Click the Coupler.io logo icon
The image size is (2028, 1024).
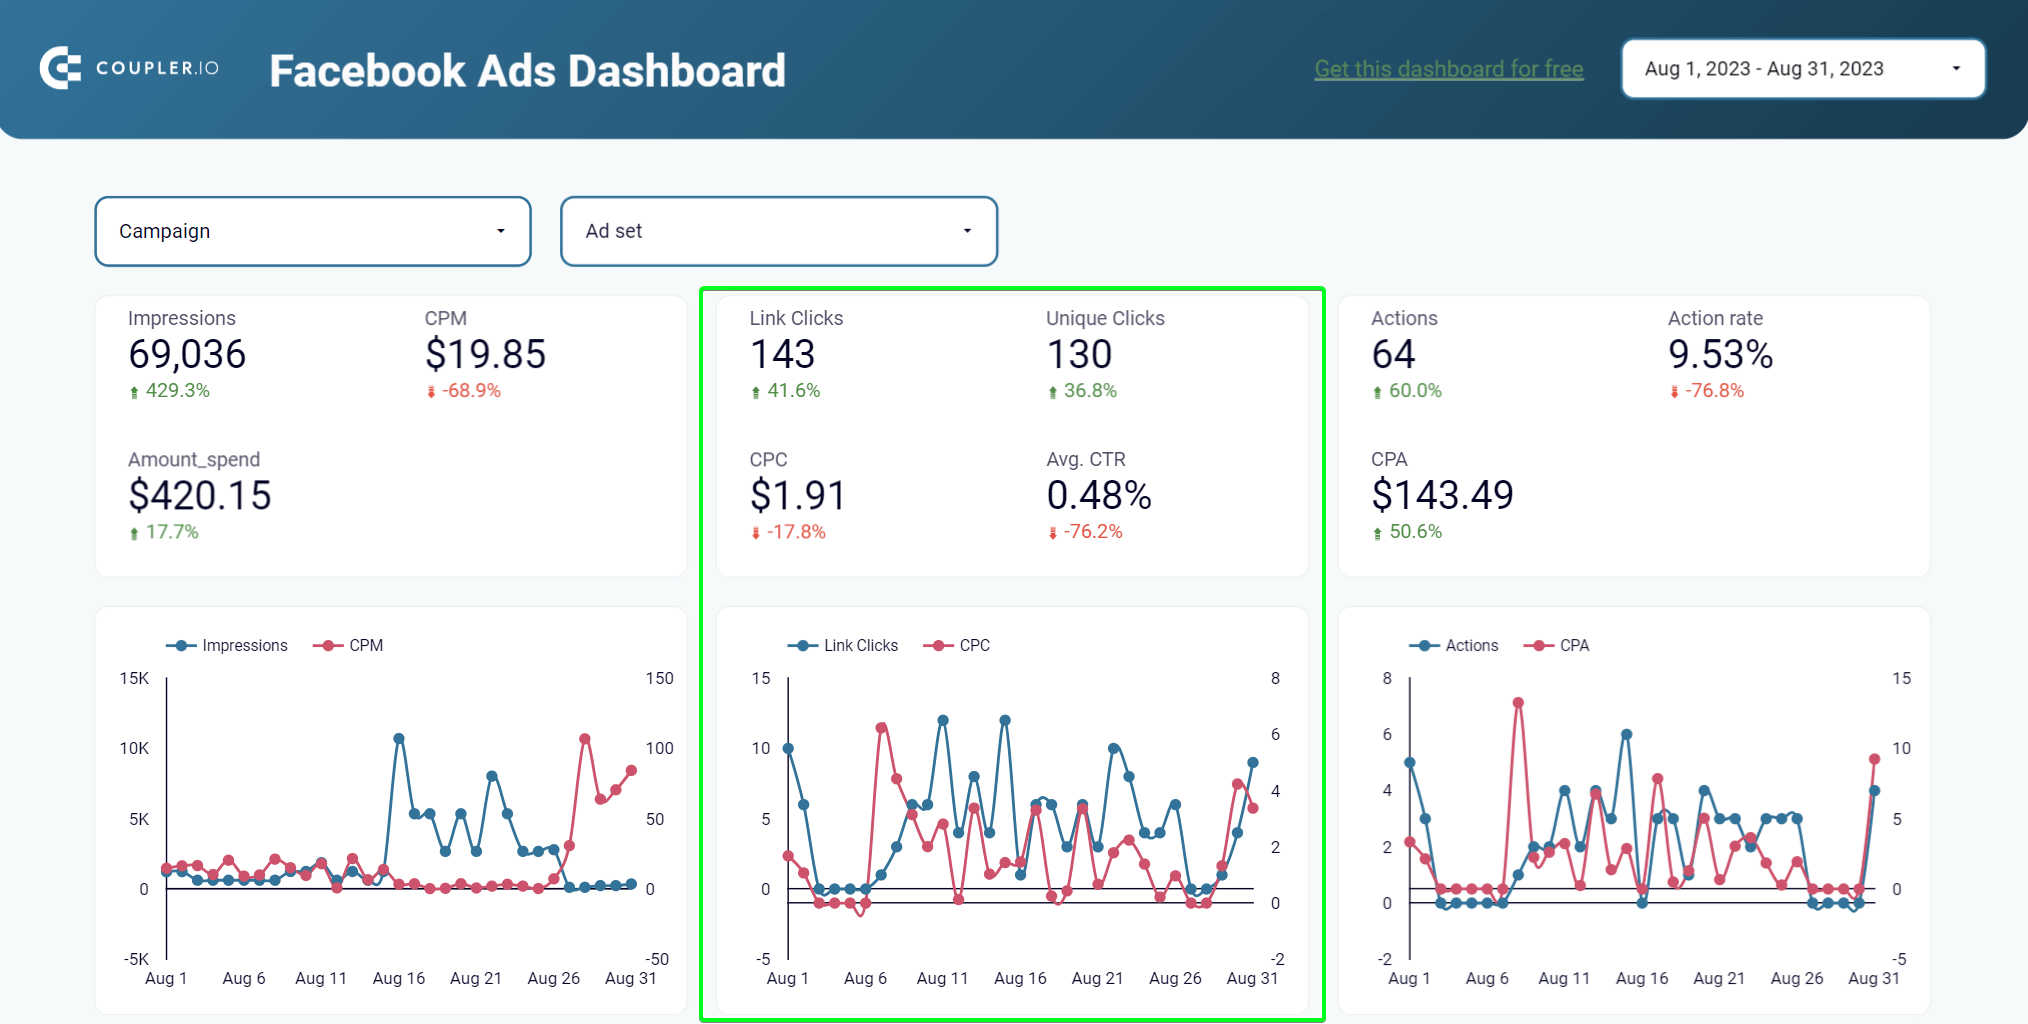60,68
